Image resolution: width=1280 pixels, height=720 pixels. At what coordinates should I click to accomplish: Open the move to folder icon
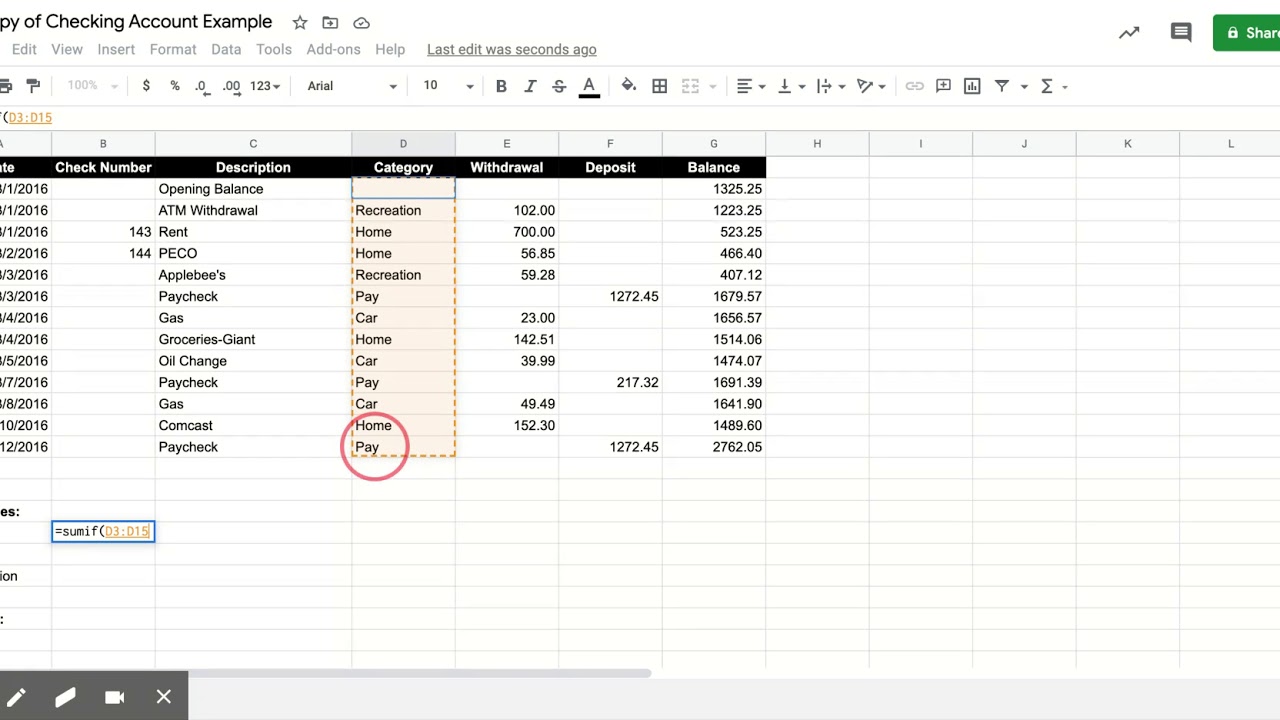[331, 22]
